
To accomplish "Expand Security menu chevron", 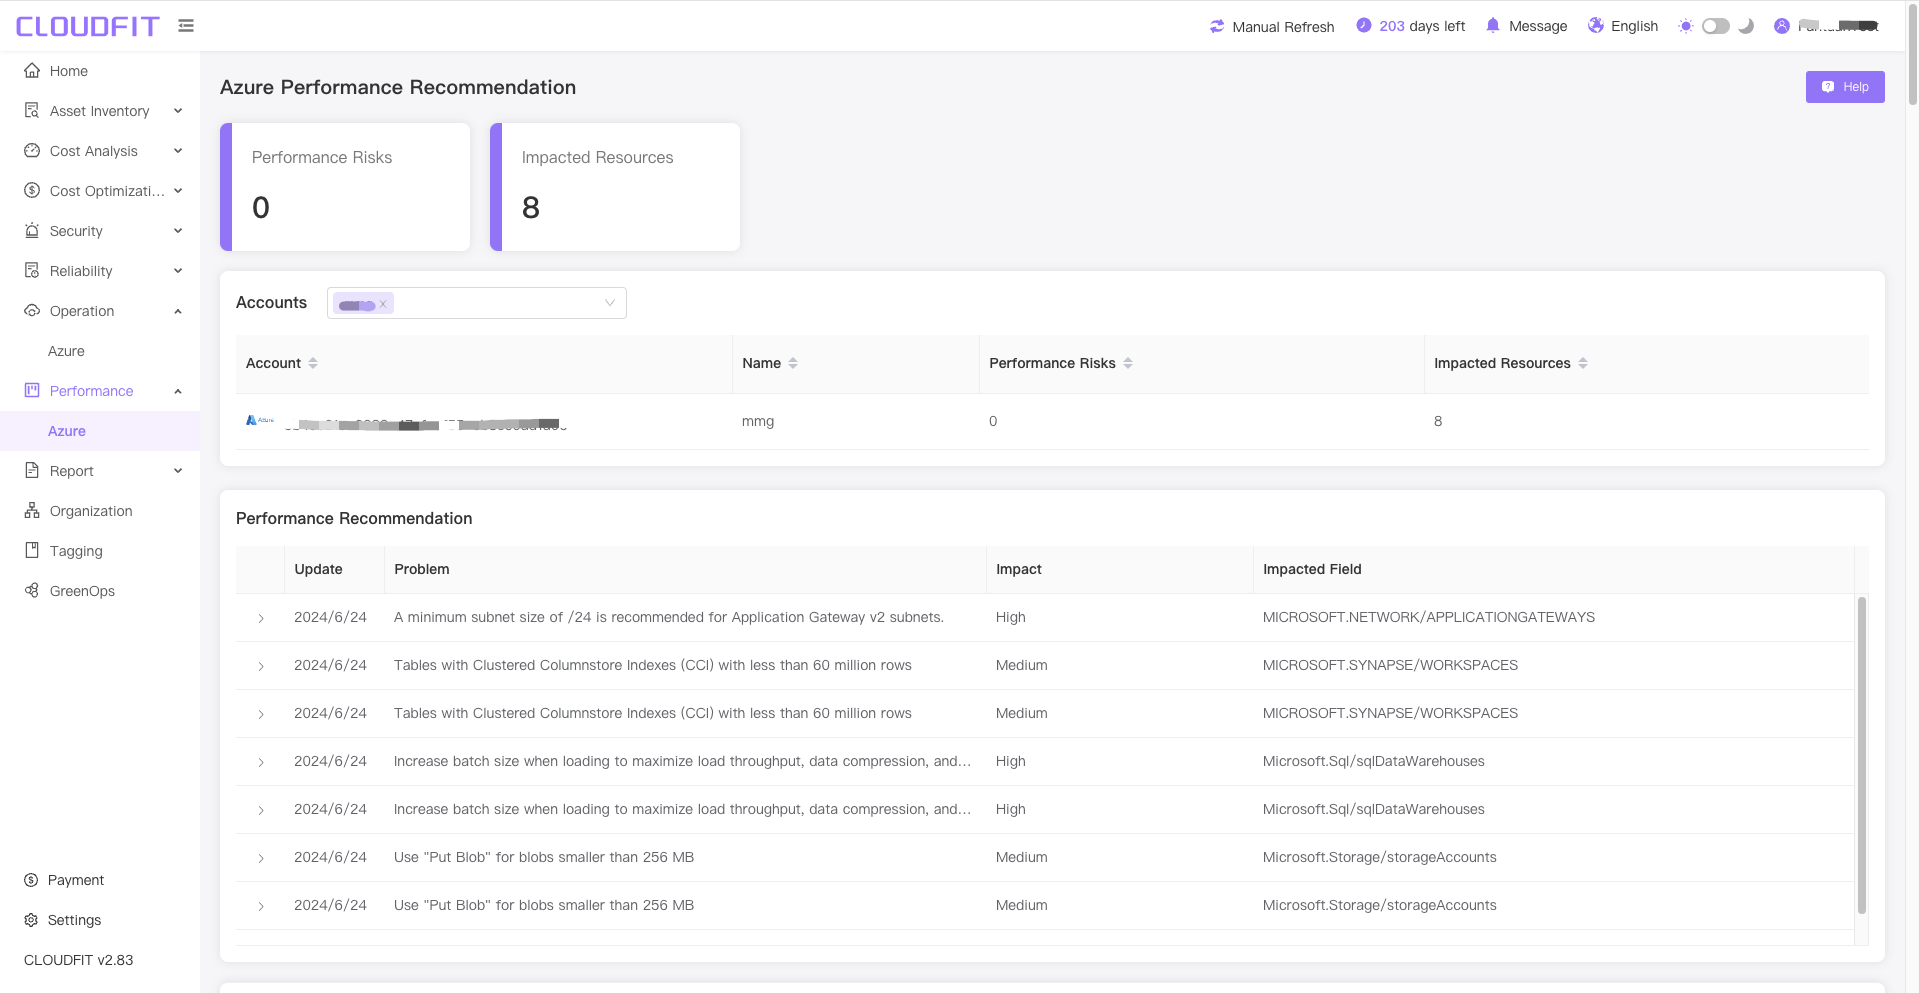I will (178, 231).
